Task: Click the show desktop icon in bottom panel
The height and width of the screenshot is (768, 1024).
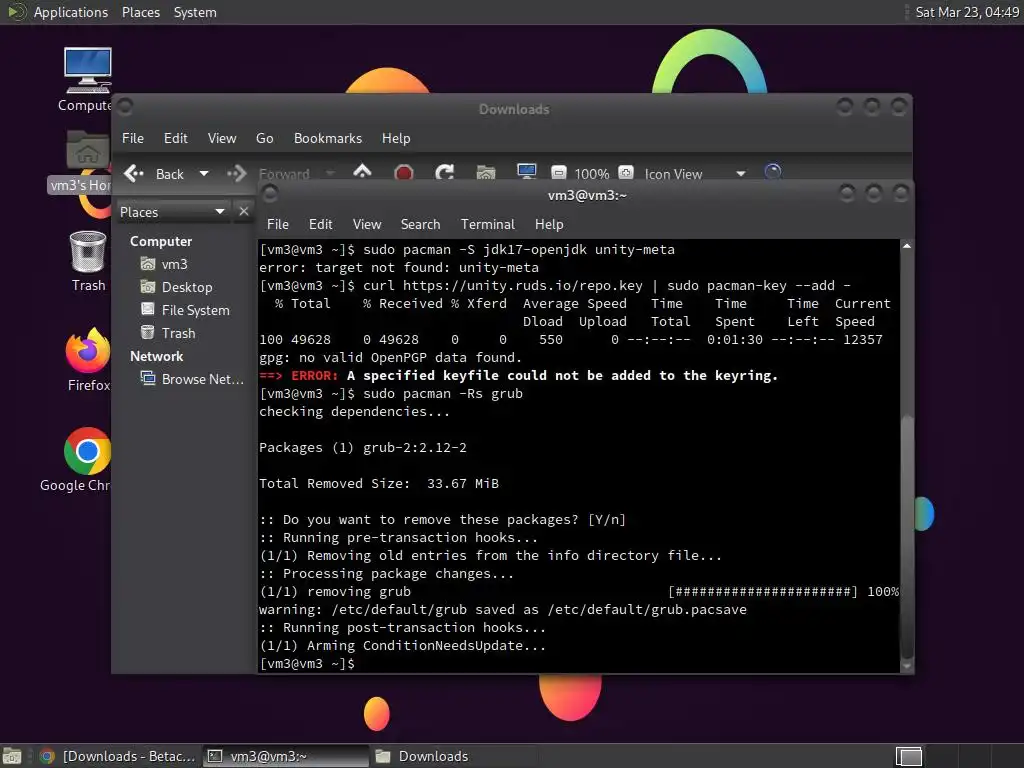Action: click(x=12, y=756)
